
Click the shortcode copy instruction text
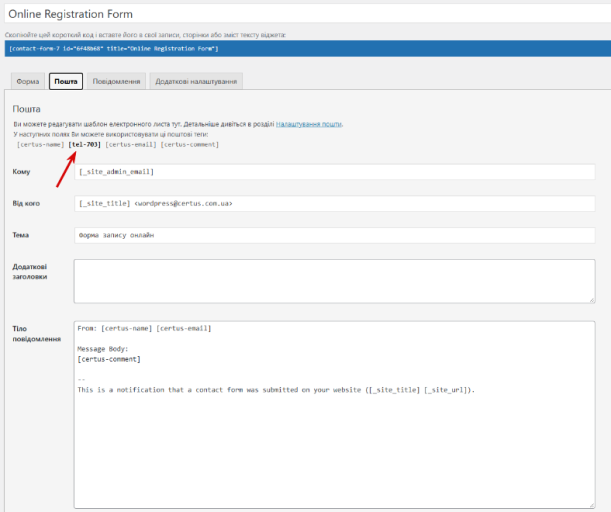[145, 35]
